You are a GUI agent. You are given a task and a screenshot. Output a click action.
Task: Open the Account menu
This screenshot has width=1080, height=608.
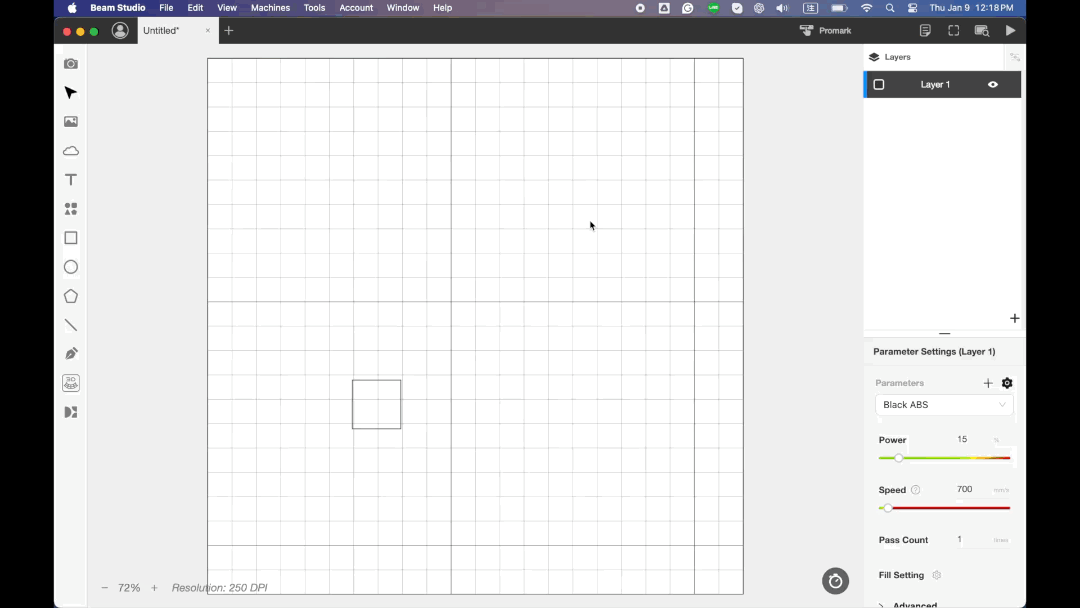pos(356,8)
